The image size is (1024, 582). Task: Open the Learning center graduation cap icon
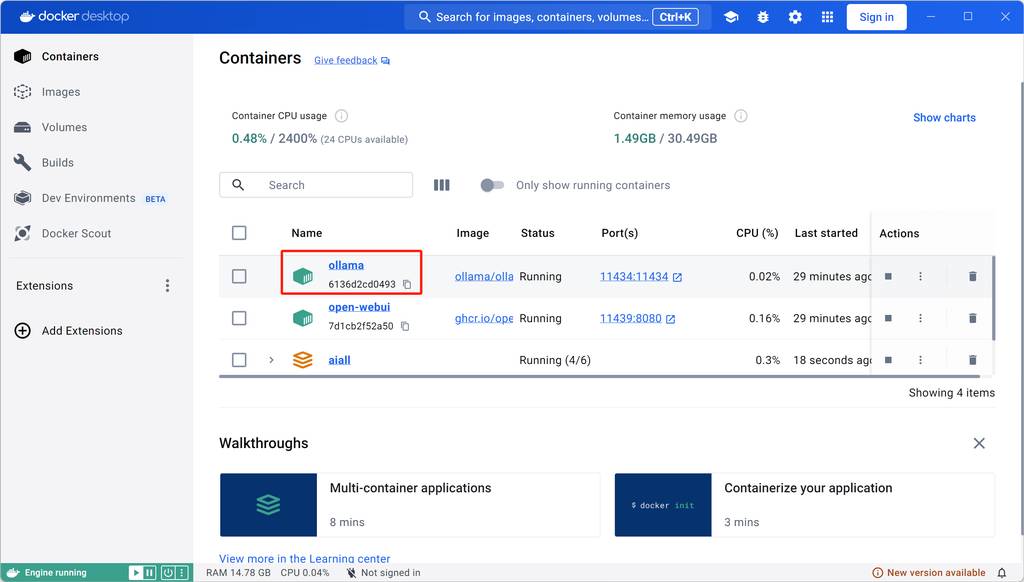pyautogui.click(x=731, y=17)
